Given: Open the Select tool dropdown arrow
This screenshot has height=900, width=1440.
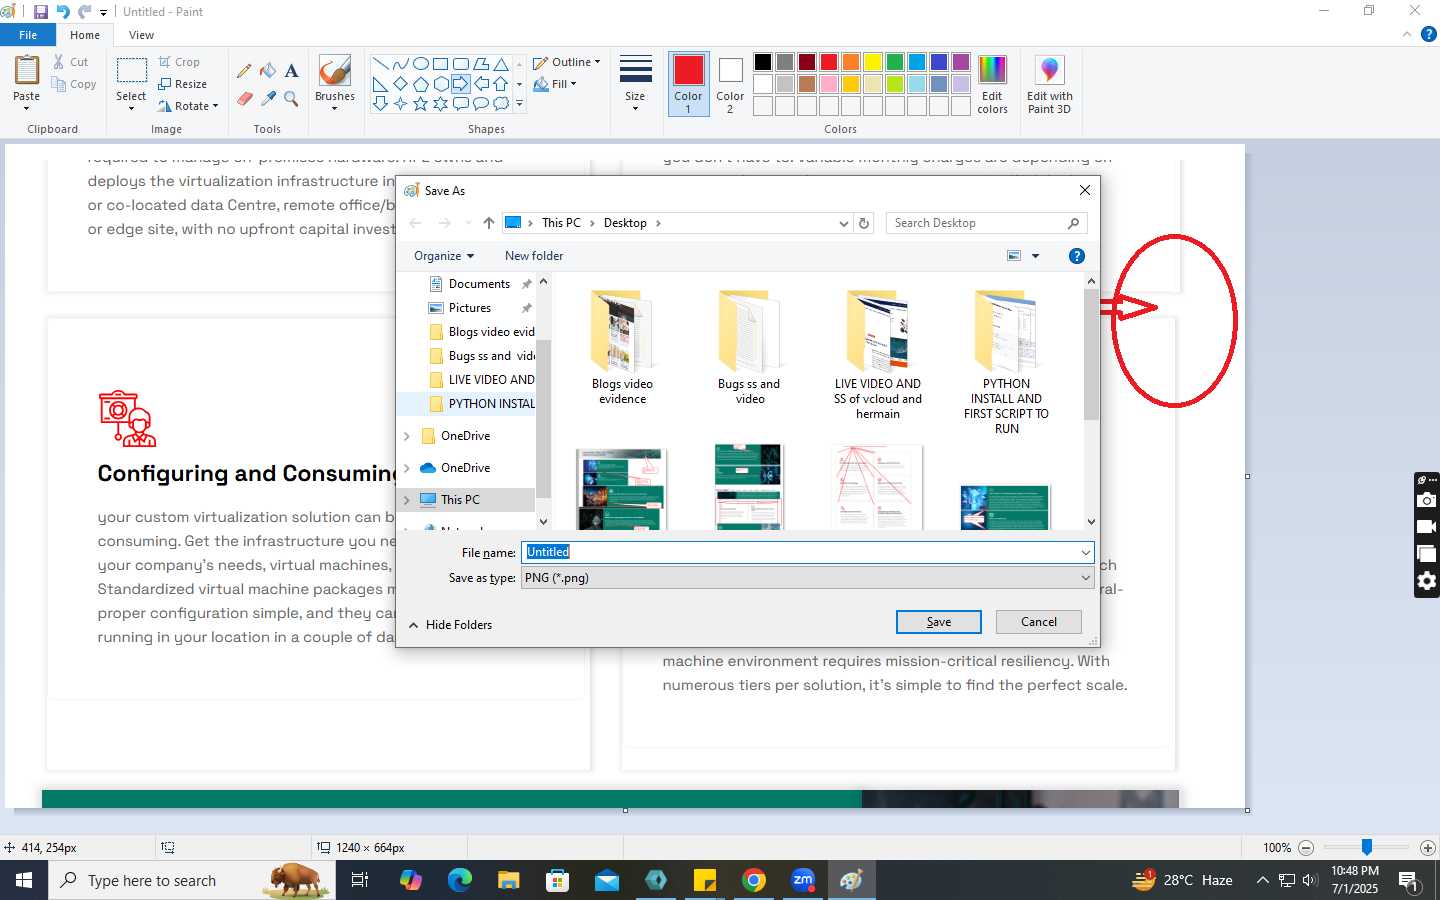Looking at the screenshot, I should point(131,107).
